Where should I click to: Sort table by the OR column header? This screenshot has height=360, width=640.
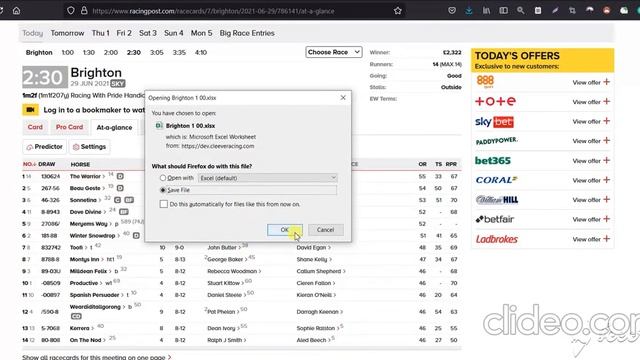coord(422,164)
